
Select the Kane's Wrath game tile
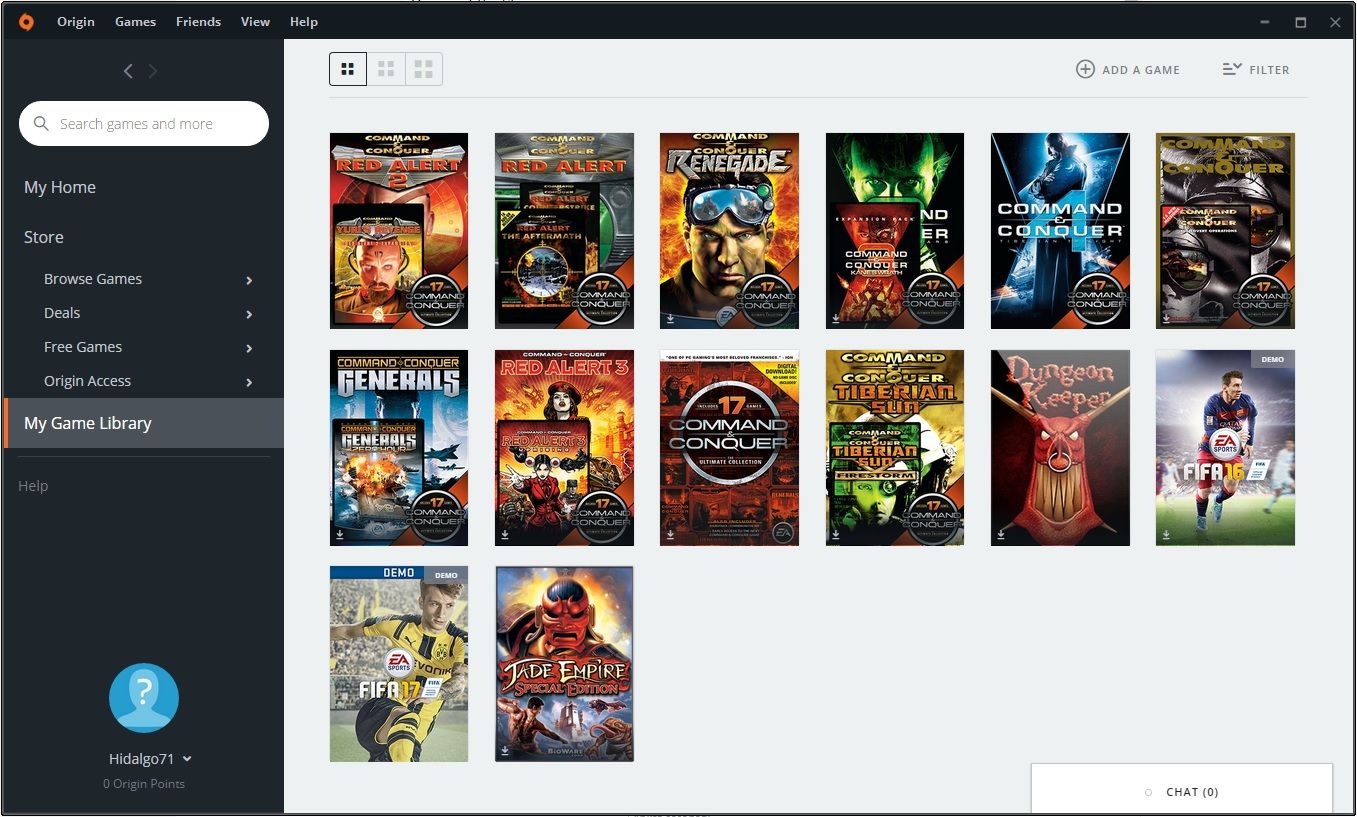click(895, 231)
